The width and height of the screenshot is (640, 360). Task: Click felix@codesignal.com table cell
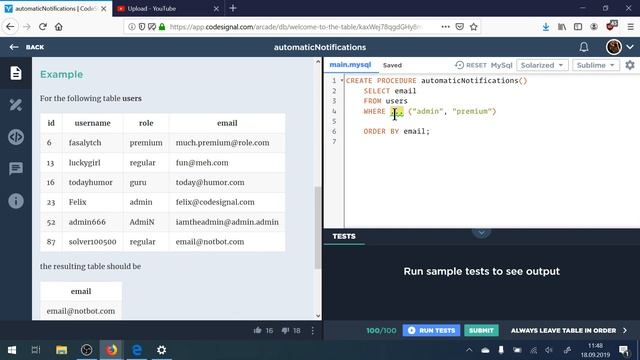(x=227, y=202)
